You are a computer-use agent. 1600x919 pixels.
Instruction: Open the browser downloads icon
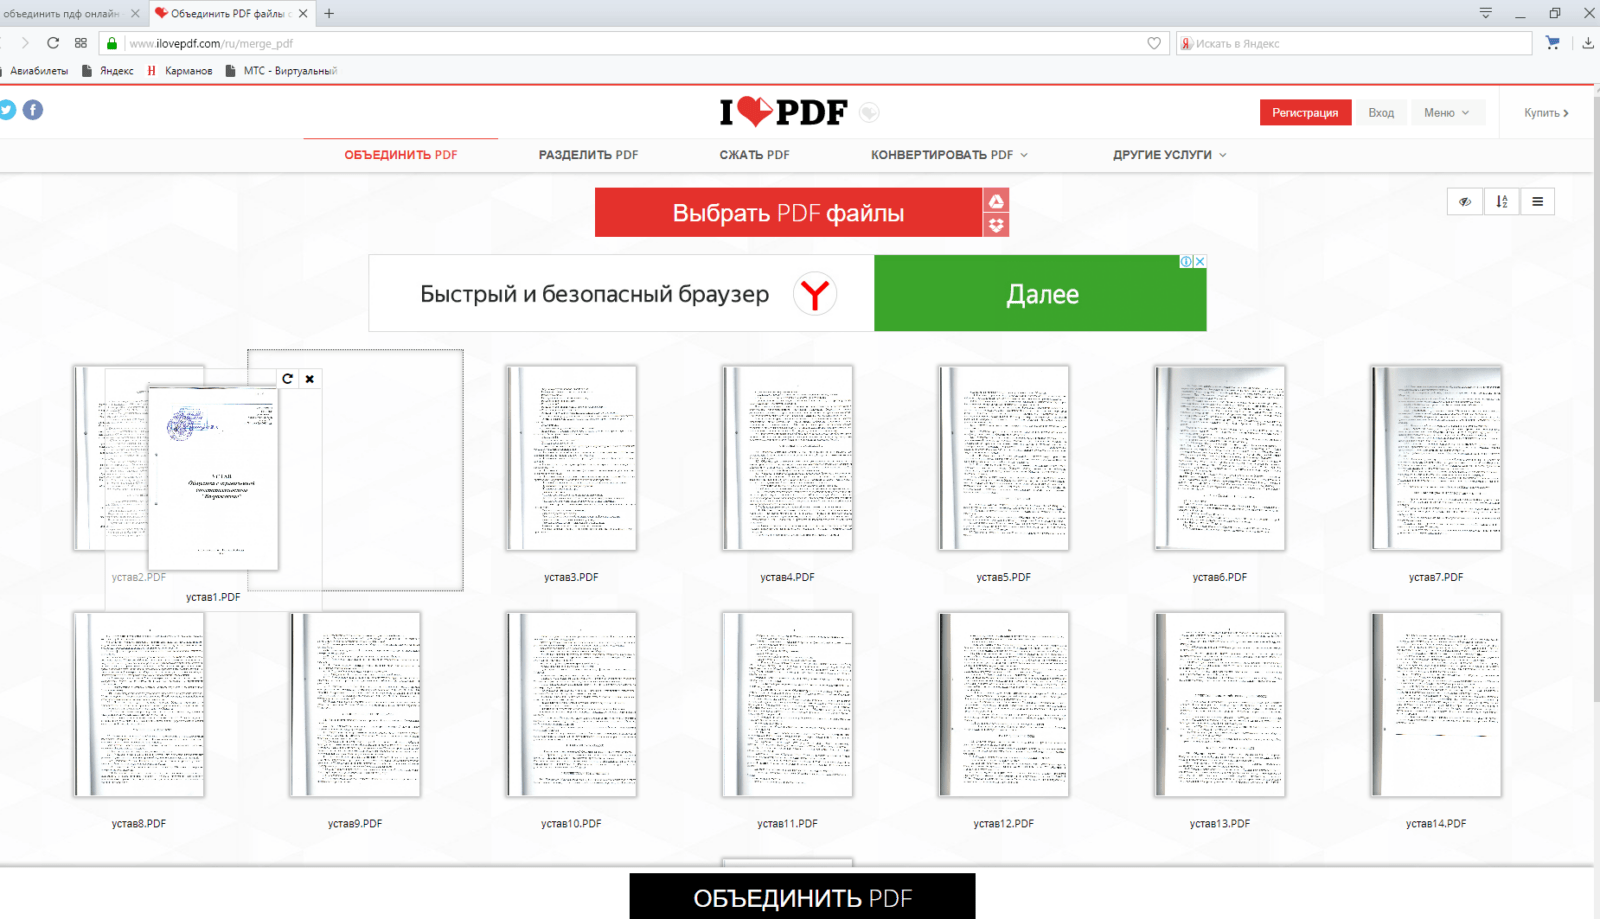(x=1588, y=43)
